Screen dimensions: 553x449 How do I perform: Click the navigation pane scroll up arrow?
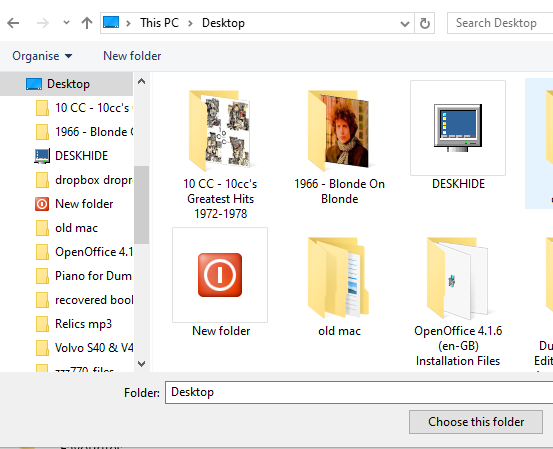141,81
